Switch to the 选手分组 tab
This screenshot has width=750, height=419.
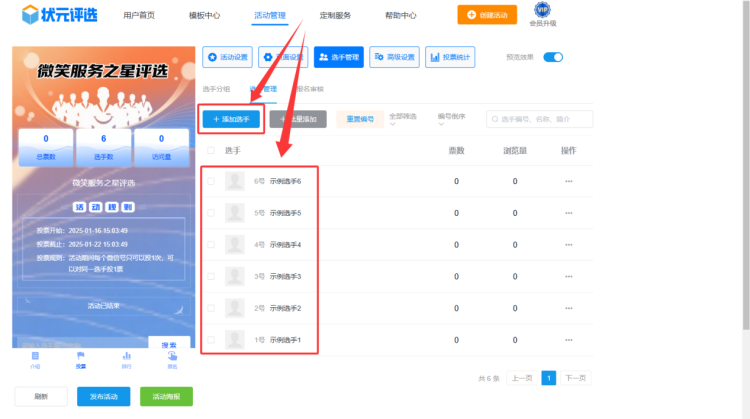[217, 89]
